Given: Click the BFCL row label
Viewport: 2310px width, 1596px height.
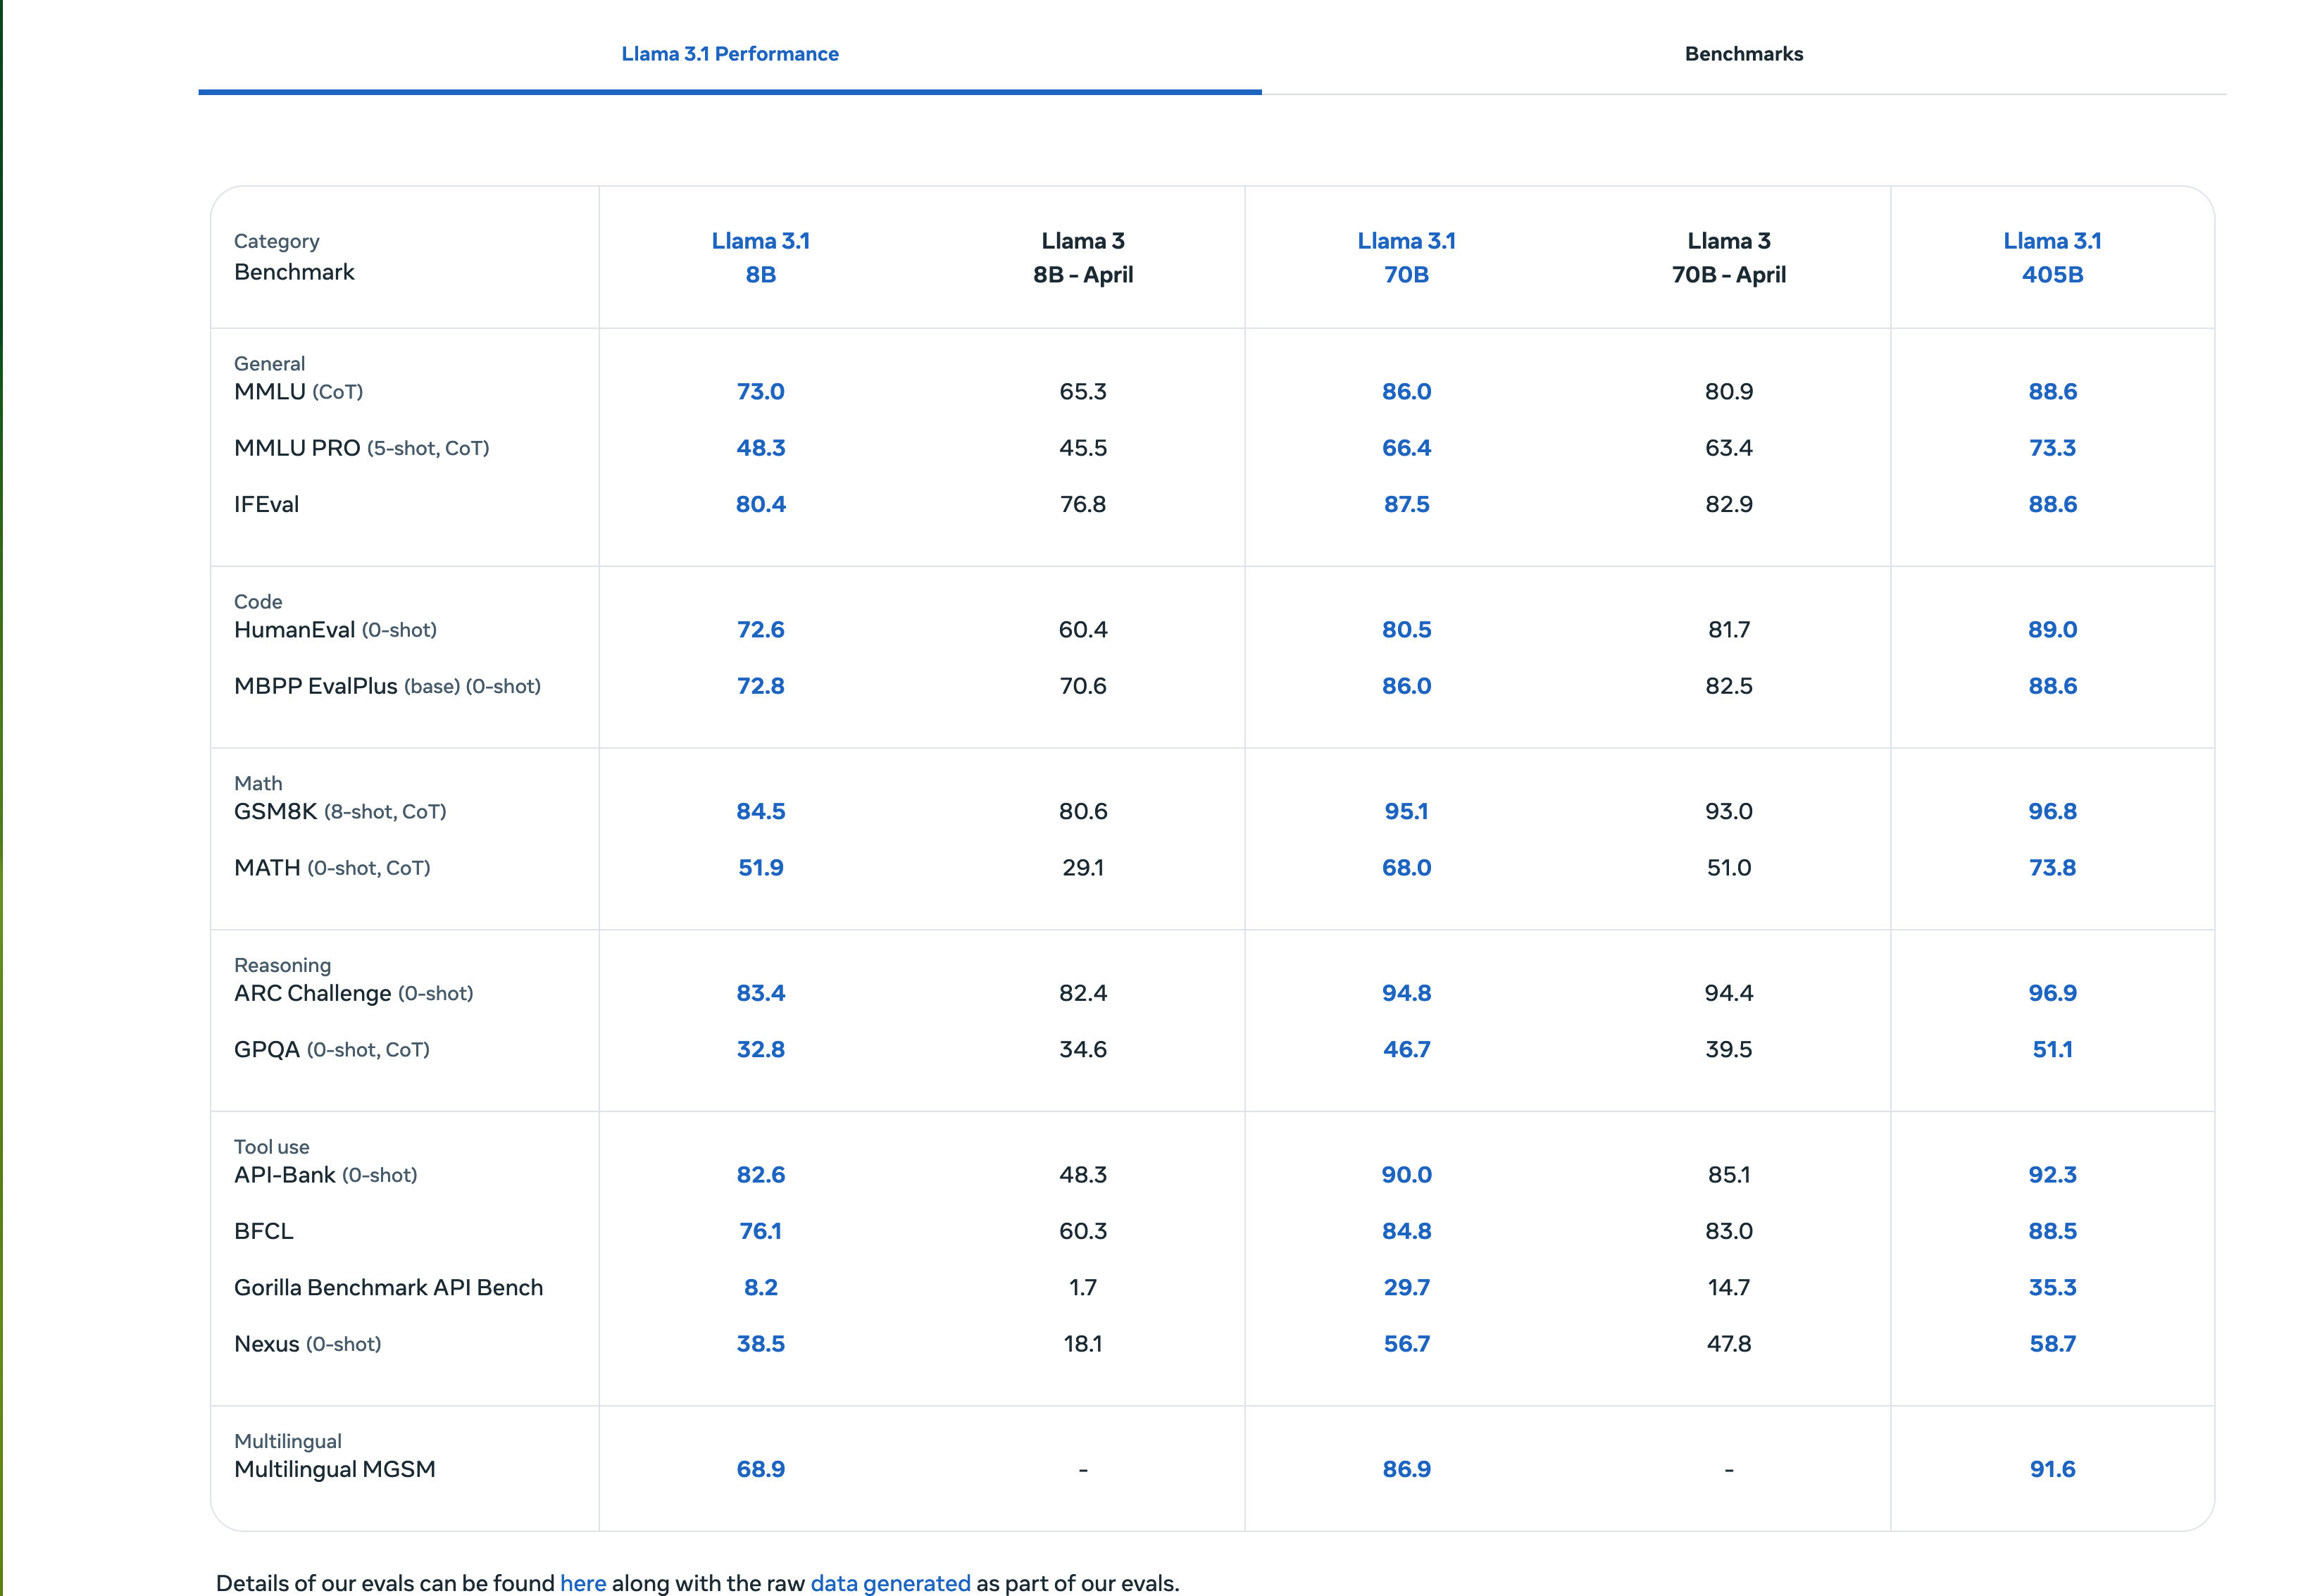Looking at the screenshot, I should pyautogui.click(x=264, y=1231).
